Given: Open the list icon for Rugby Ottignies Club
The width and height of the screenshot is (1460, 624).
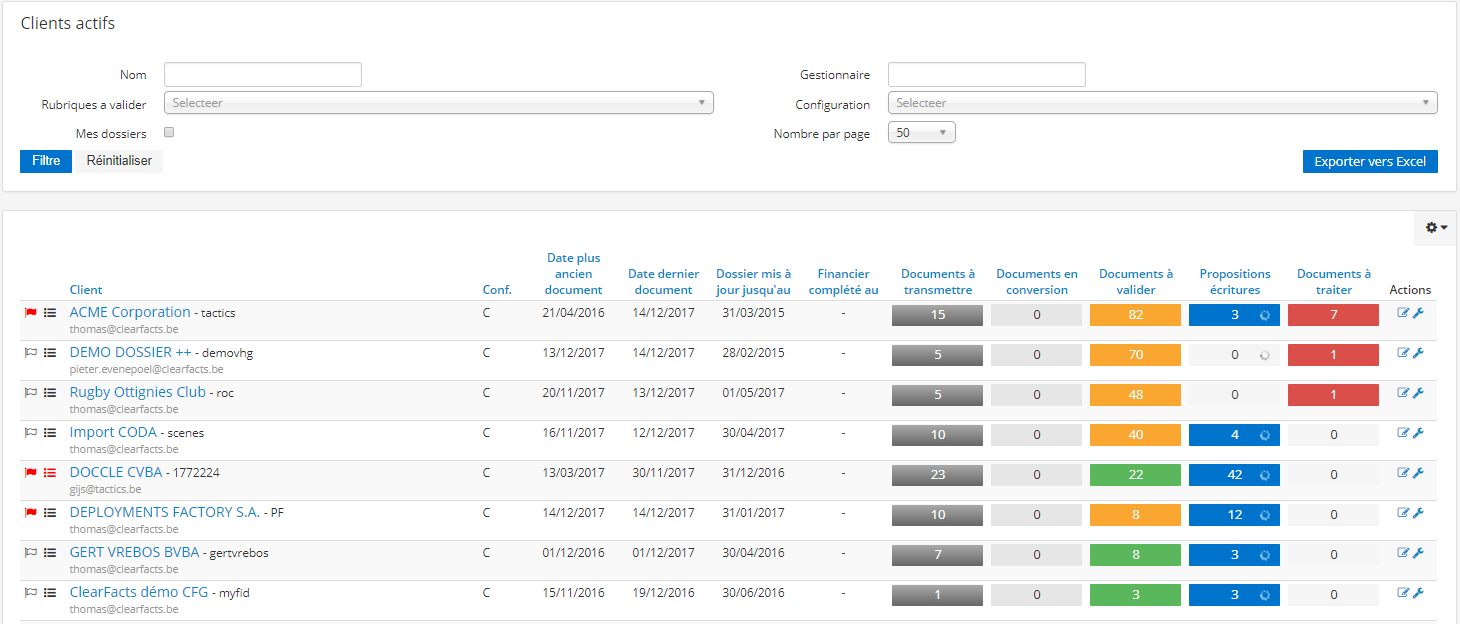Looking at the screenshot, I should [50, 393].
